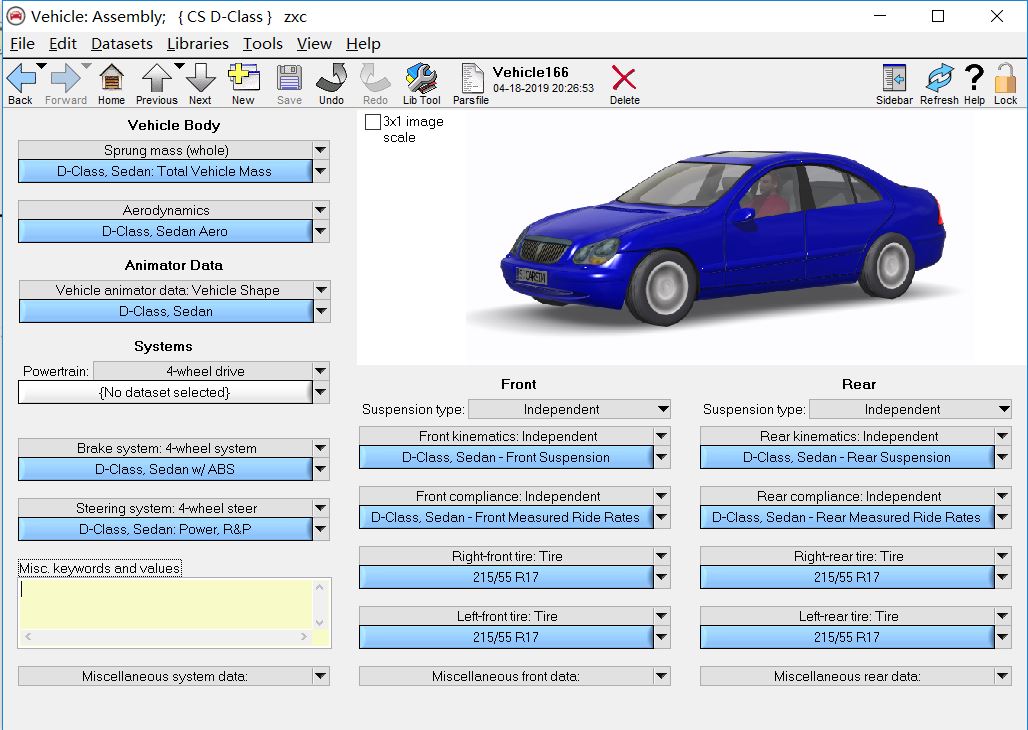Refresh the vehicle assembly screen
1028x730 pixels.
tap(939, 83)
